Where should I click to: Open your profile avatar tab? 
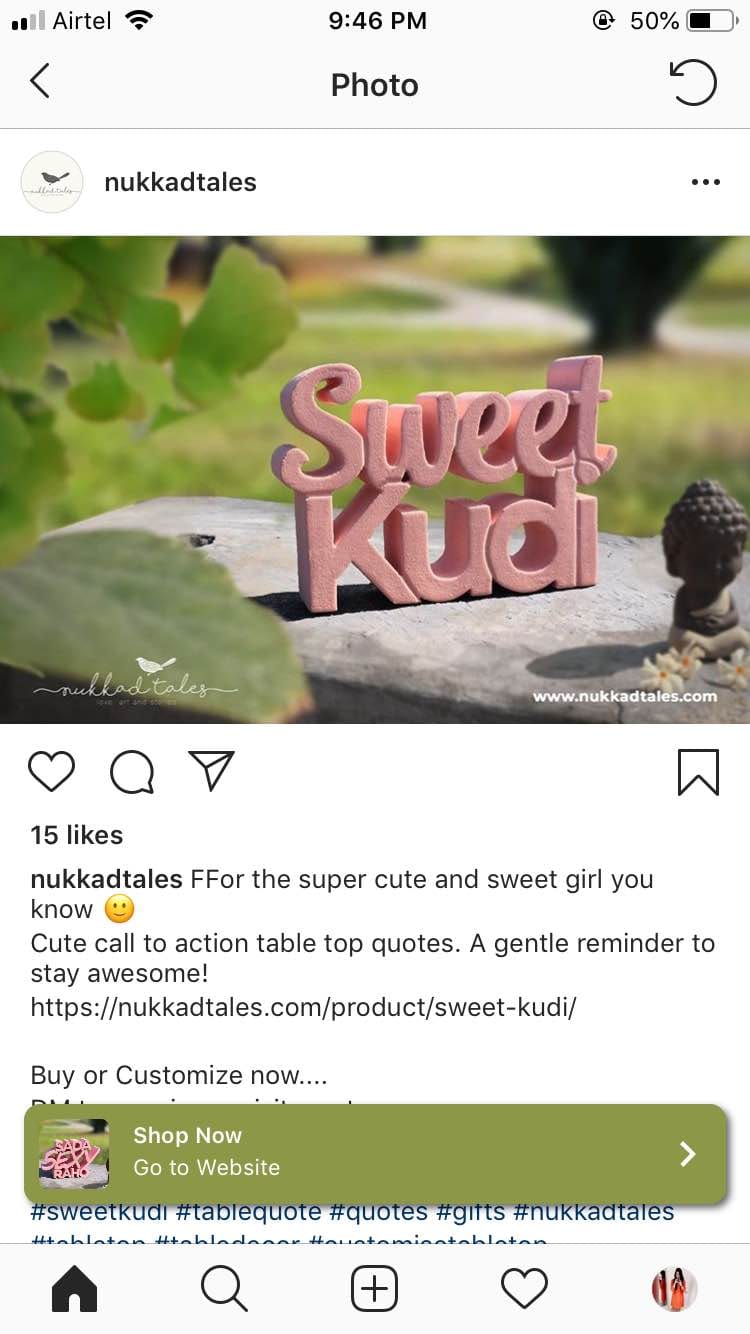coord(674,1289)
